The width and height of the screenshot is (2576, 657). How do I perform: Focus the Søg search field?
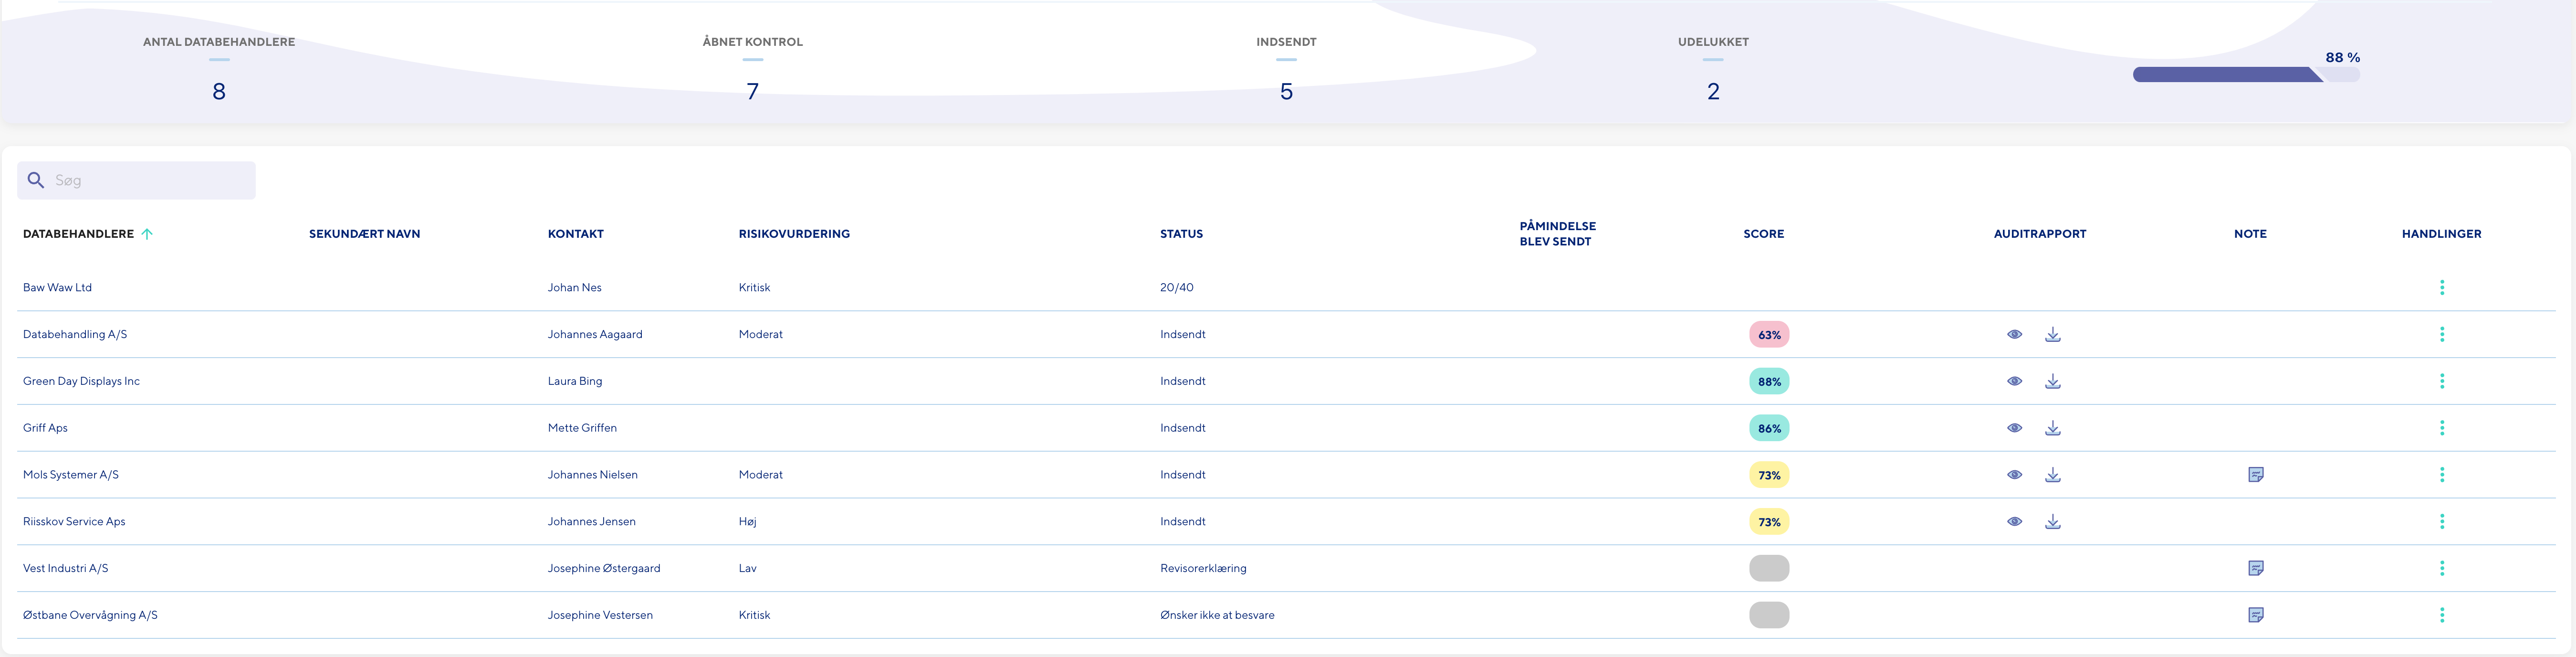pyautogui.click(x=136, y=180)
